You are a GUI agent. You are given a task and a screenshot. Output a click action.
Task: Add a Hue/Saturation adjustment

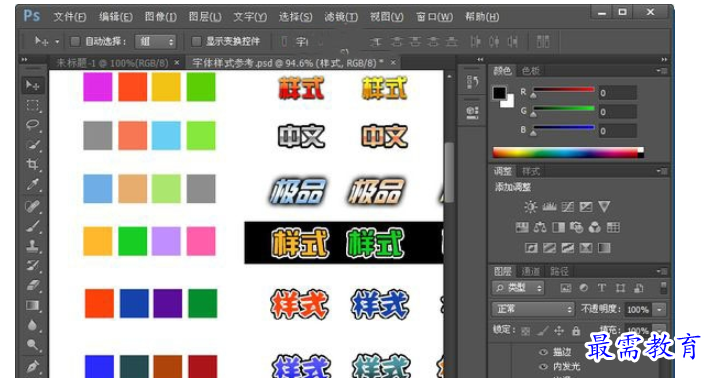pyautogui.click(x=522, y=227)
